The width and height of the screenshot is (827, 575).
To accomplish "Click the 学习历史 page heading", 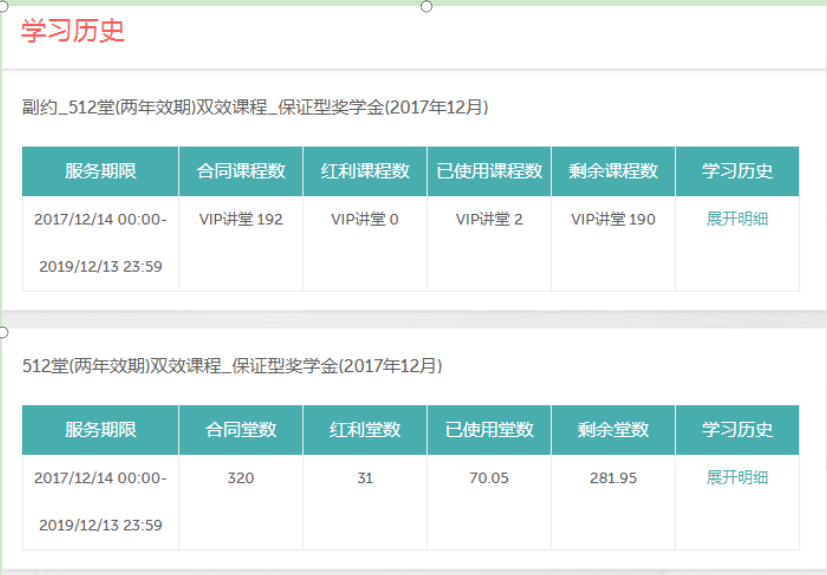I will 72,30.
